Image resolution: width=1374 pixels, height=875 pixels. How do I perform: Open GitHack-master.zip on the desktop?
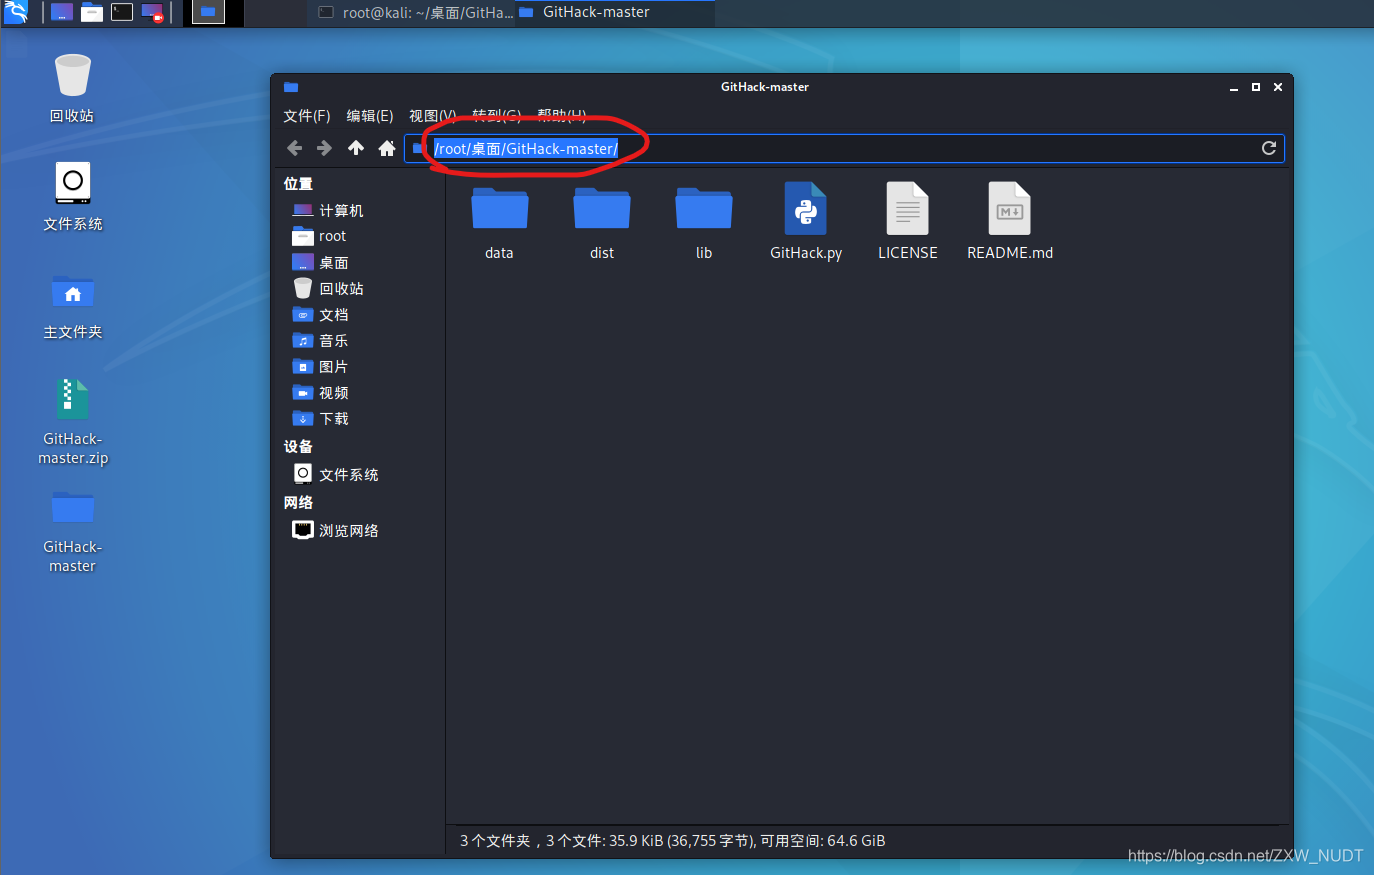[x=72, y=410]
